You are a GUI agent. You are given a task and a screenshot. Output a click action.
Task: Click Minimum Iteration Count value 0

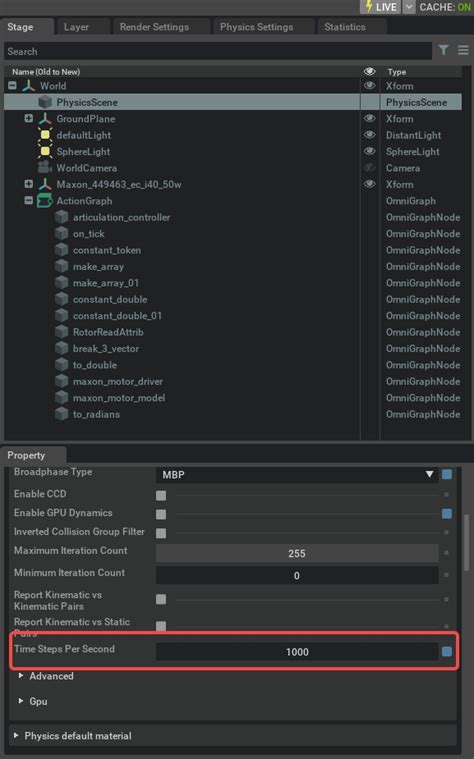297,576
